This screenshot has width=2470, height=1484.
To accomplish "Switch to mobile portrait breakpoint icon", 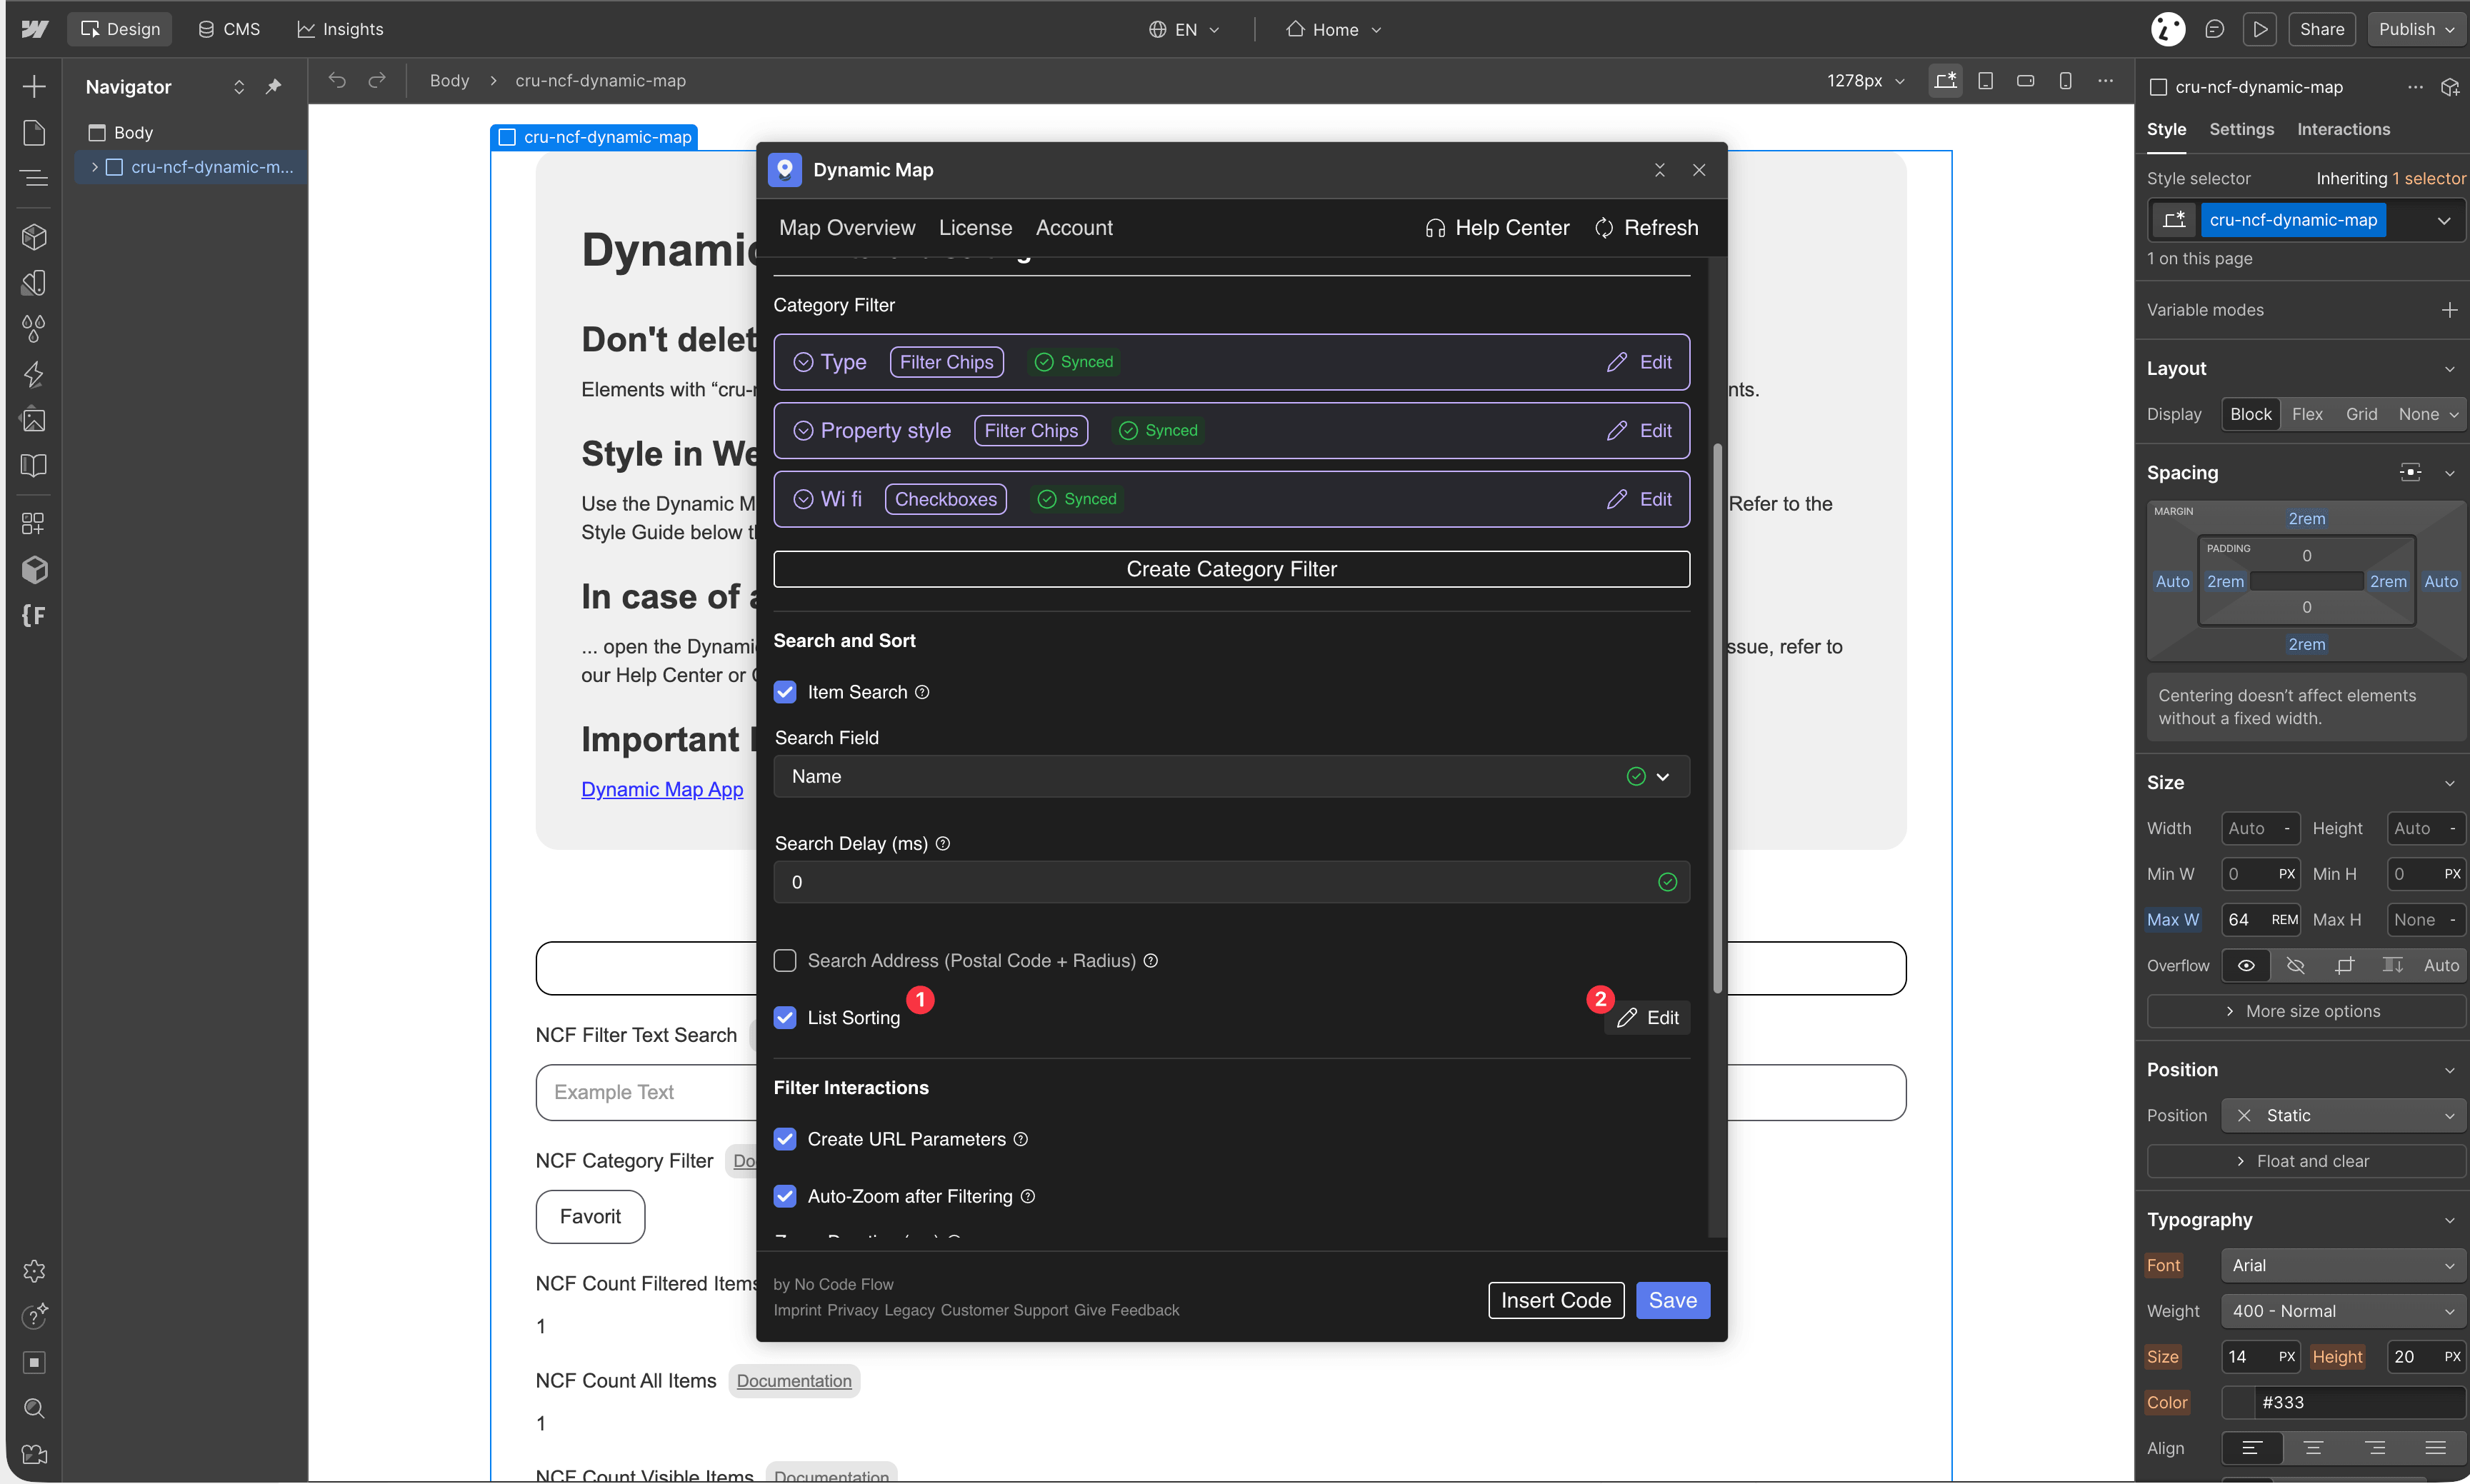I will pyautogui.click(x=2065, y=81).
